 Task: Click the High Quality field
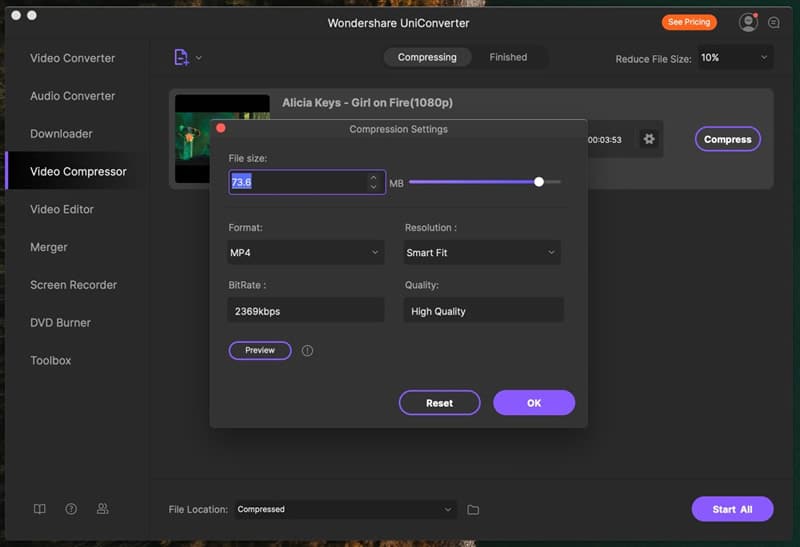click(483, 311)
